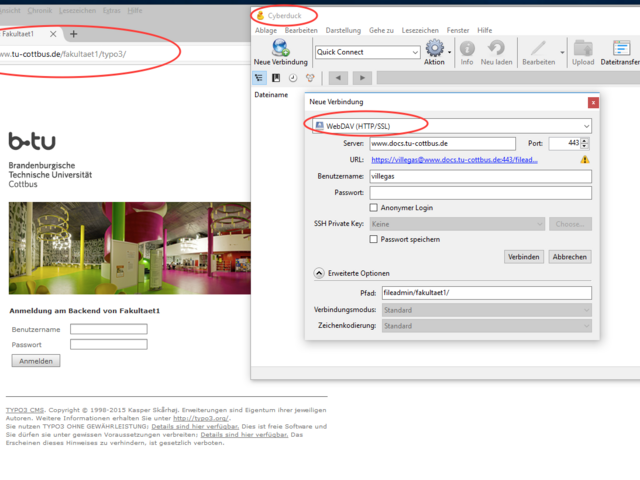Open the Ablage menu
640x480 pixels.
(x=266, y=30)
